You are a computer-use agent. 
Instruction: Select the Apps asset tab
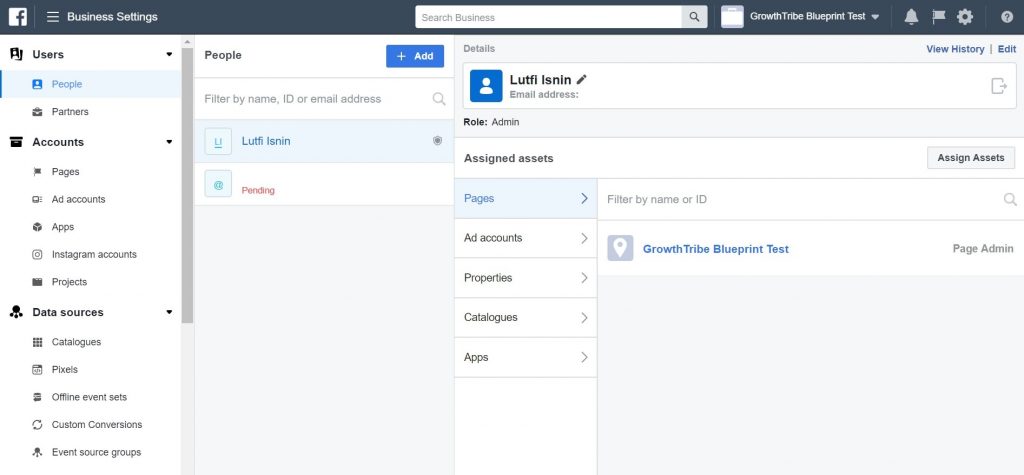point(526,357)
